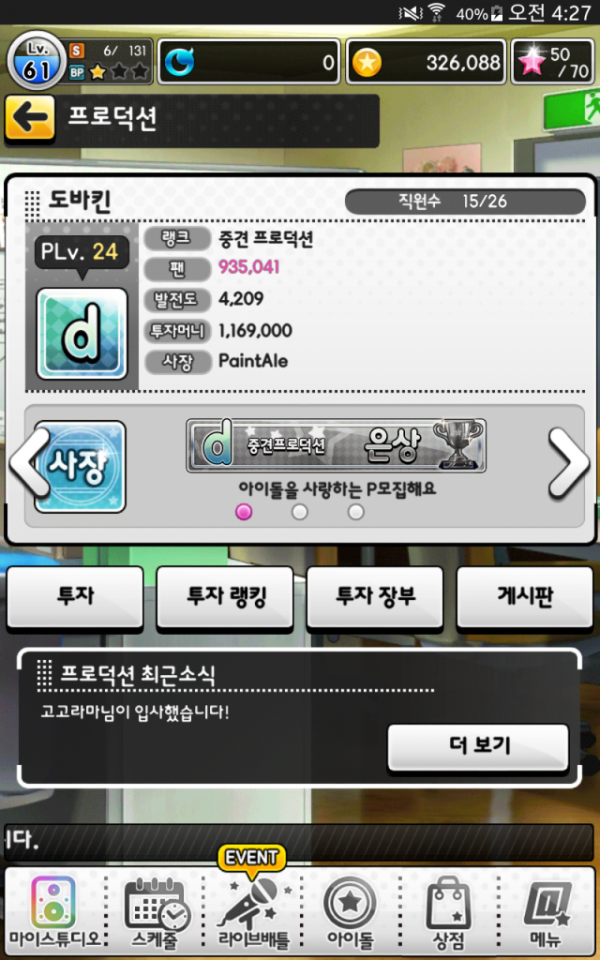Open the 투자 button

pyautogui.click(x=75, y=598)
